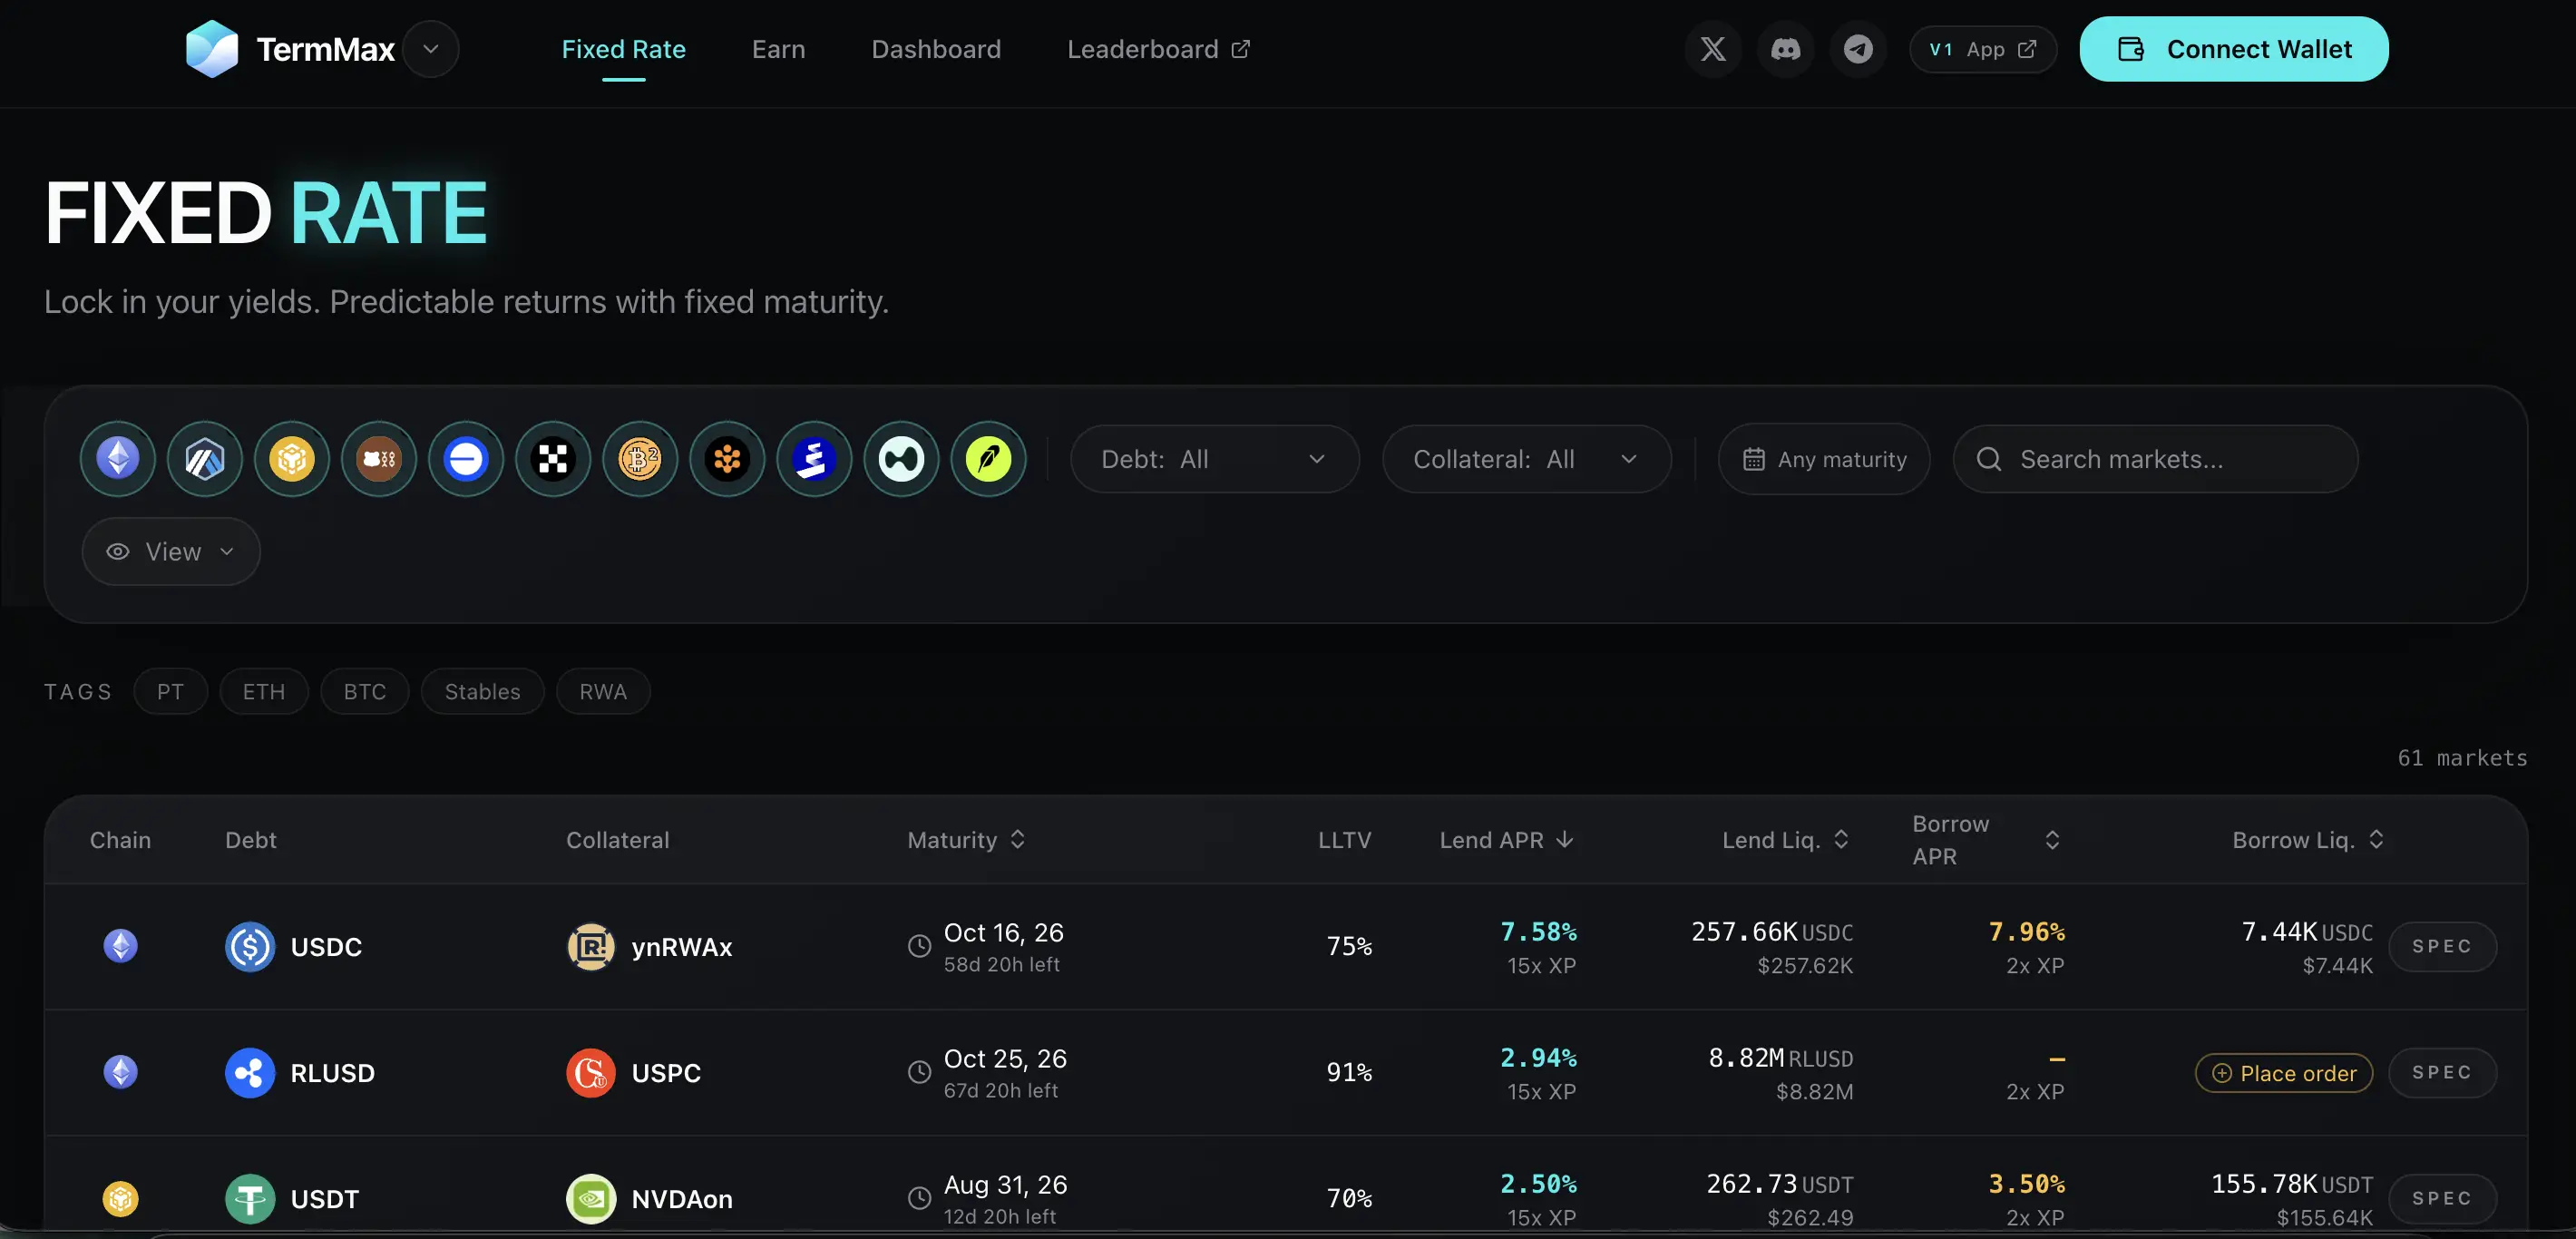Toggle the Stables tag filter

pyautogui.click(x=482, y=692)
